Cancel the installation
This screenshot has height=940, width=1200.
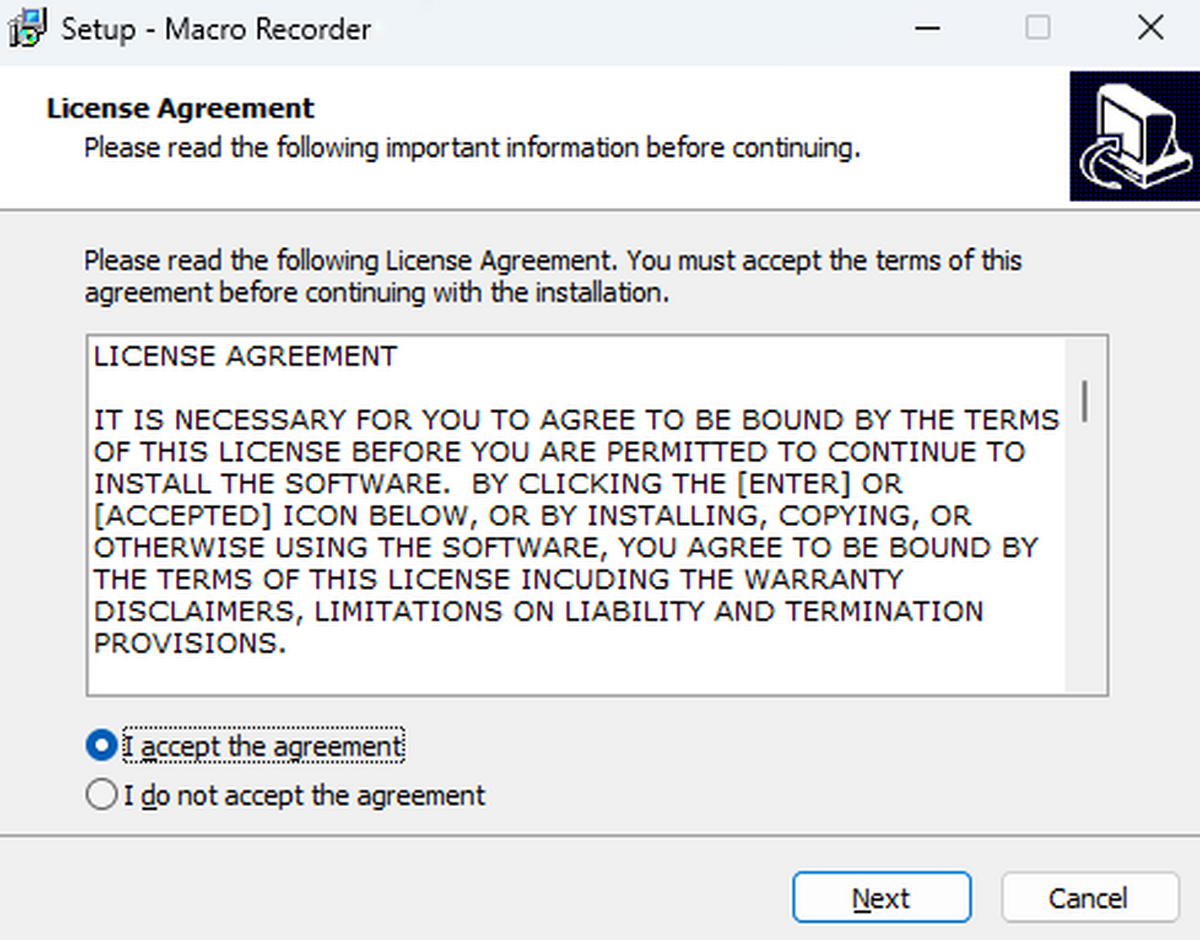click(1088, 898)
